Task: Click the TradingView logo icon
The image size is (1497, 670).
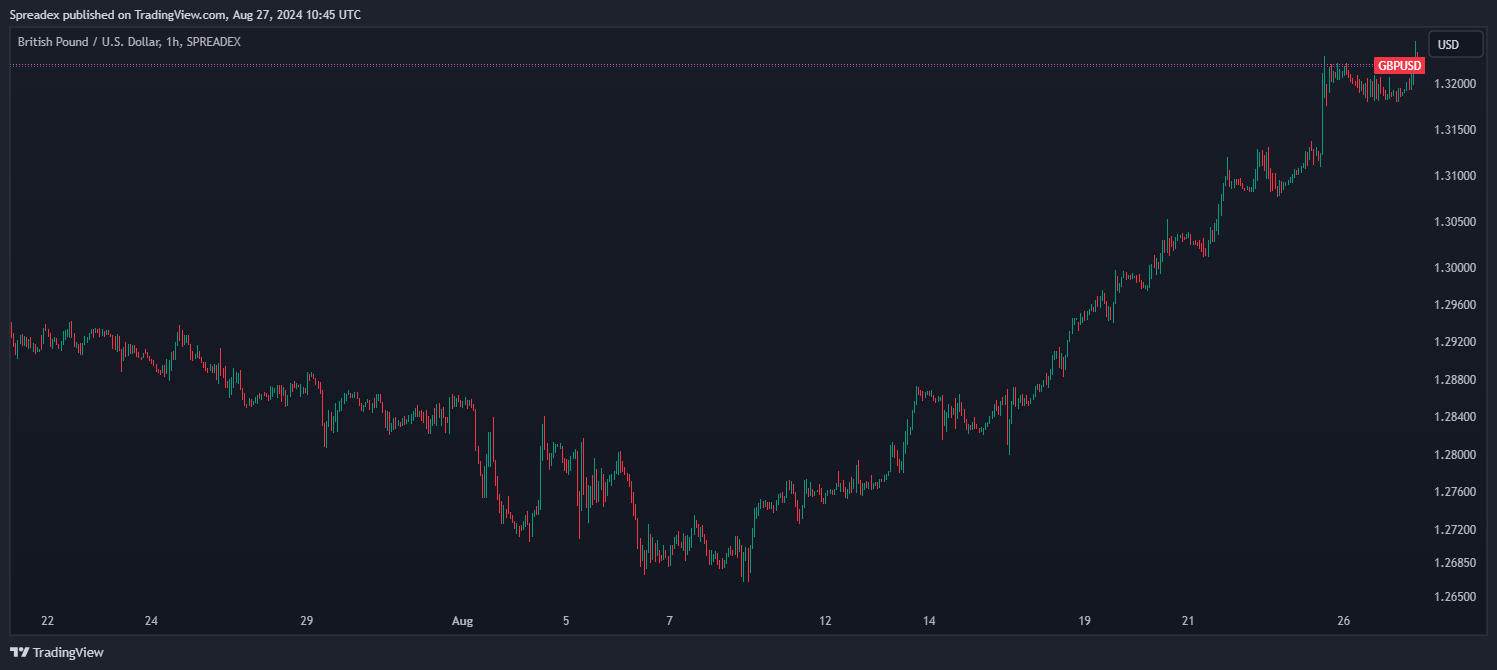Action: click(x=19, y=653)
